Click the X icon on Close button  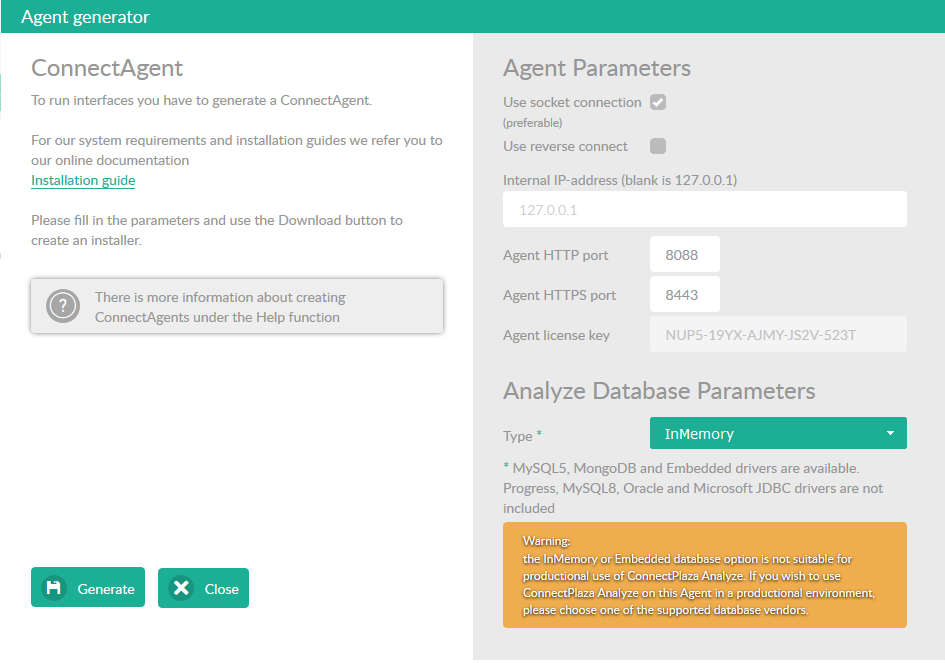click(181, 588)
